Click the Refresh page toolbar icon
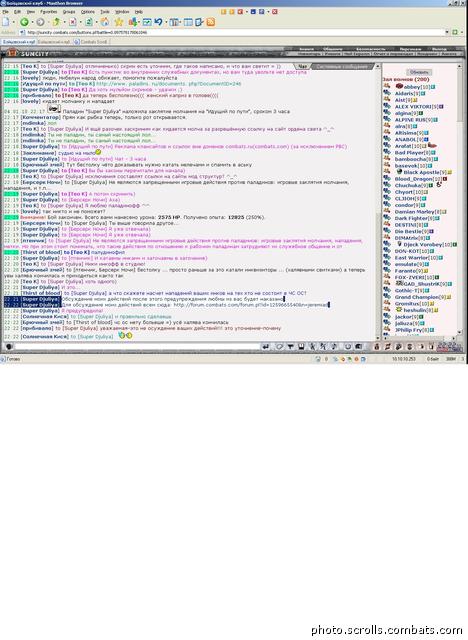Image resolution: width=468 pixels, height=640 pixels. coord(89,22)
